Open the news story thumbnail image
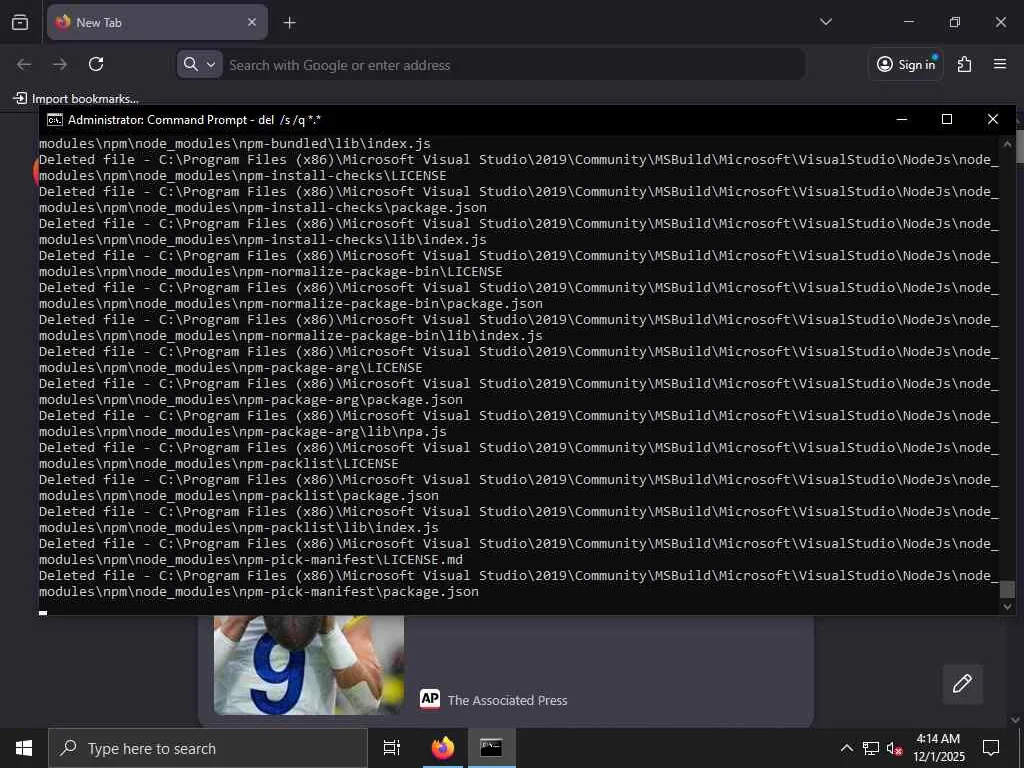 click(309, 665)
